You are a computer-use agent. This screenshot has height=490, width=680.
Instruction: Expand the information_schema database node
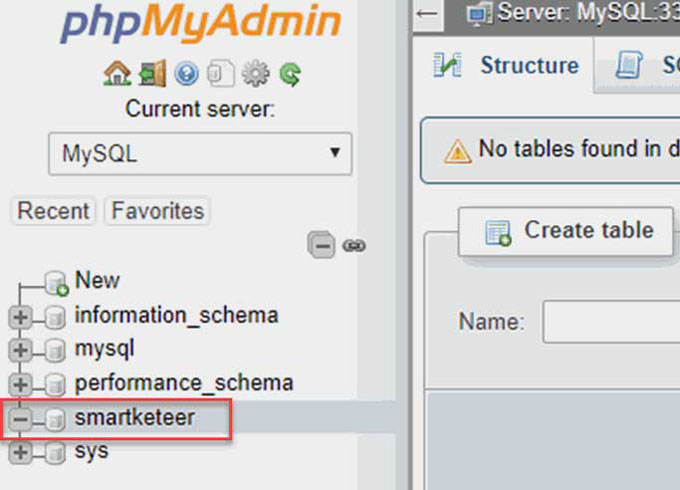pos(20,317)
